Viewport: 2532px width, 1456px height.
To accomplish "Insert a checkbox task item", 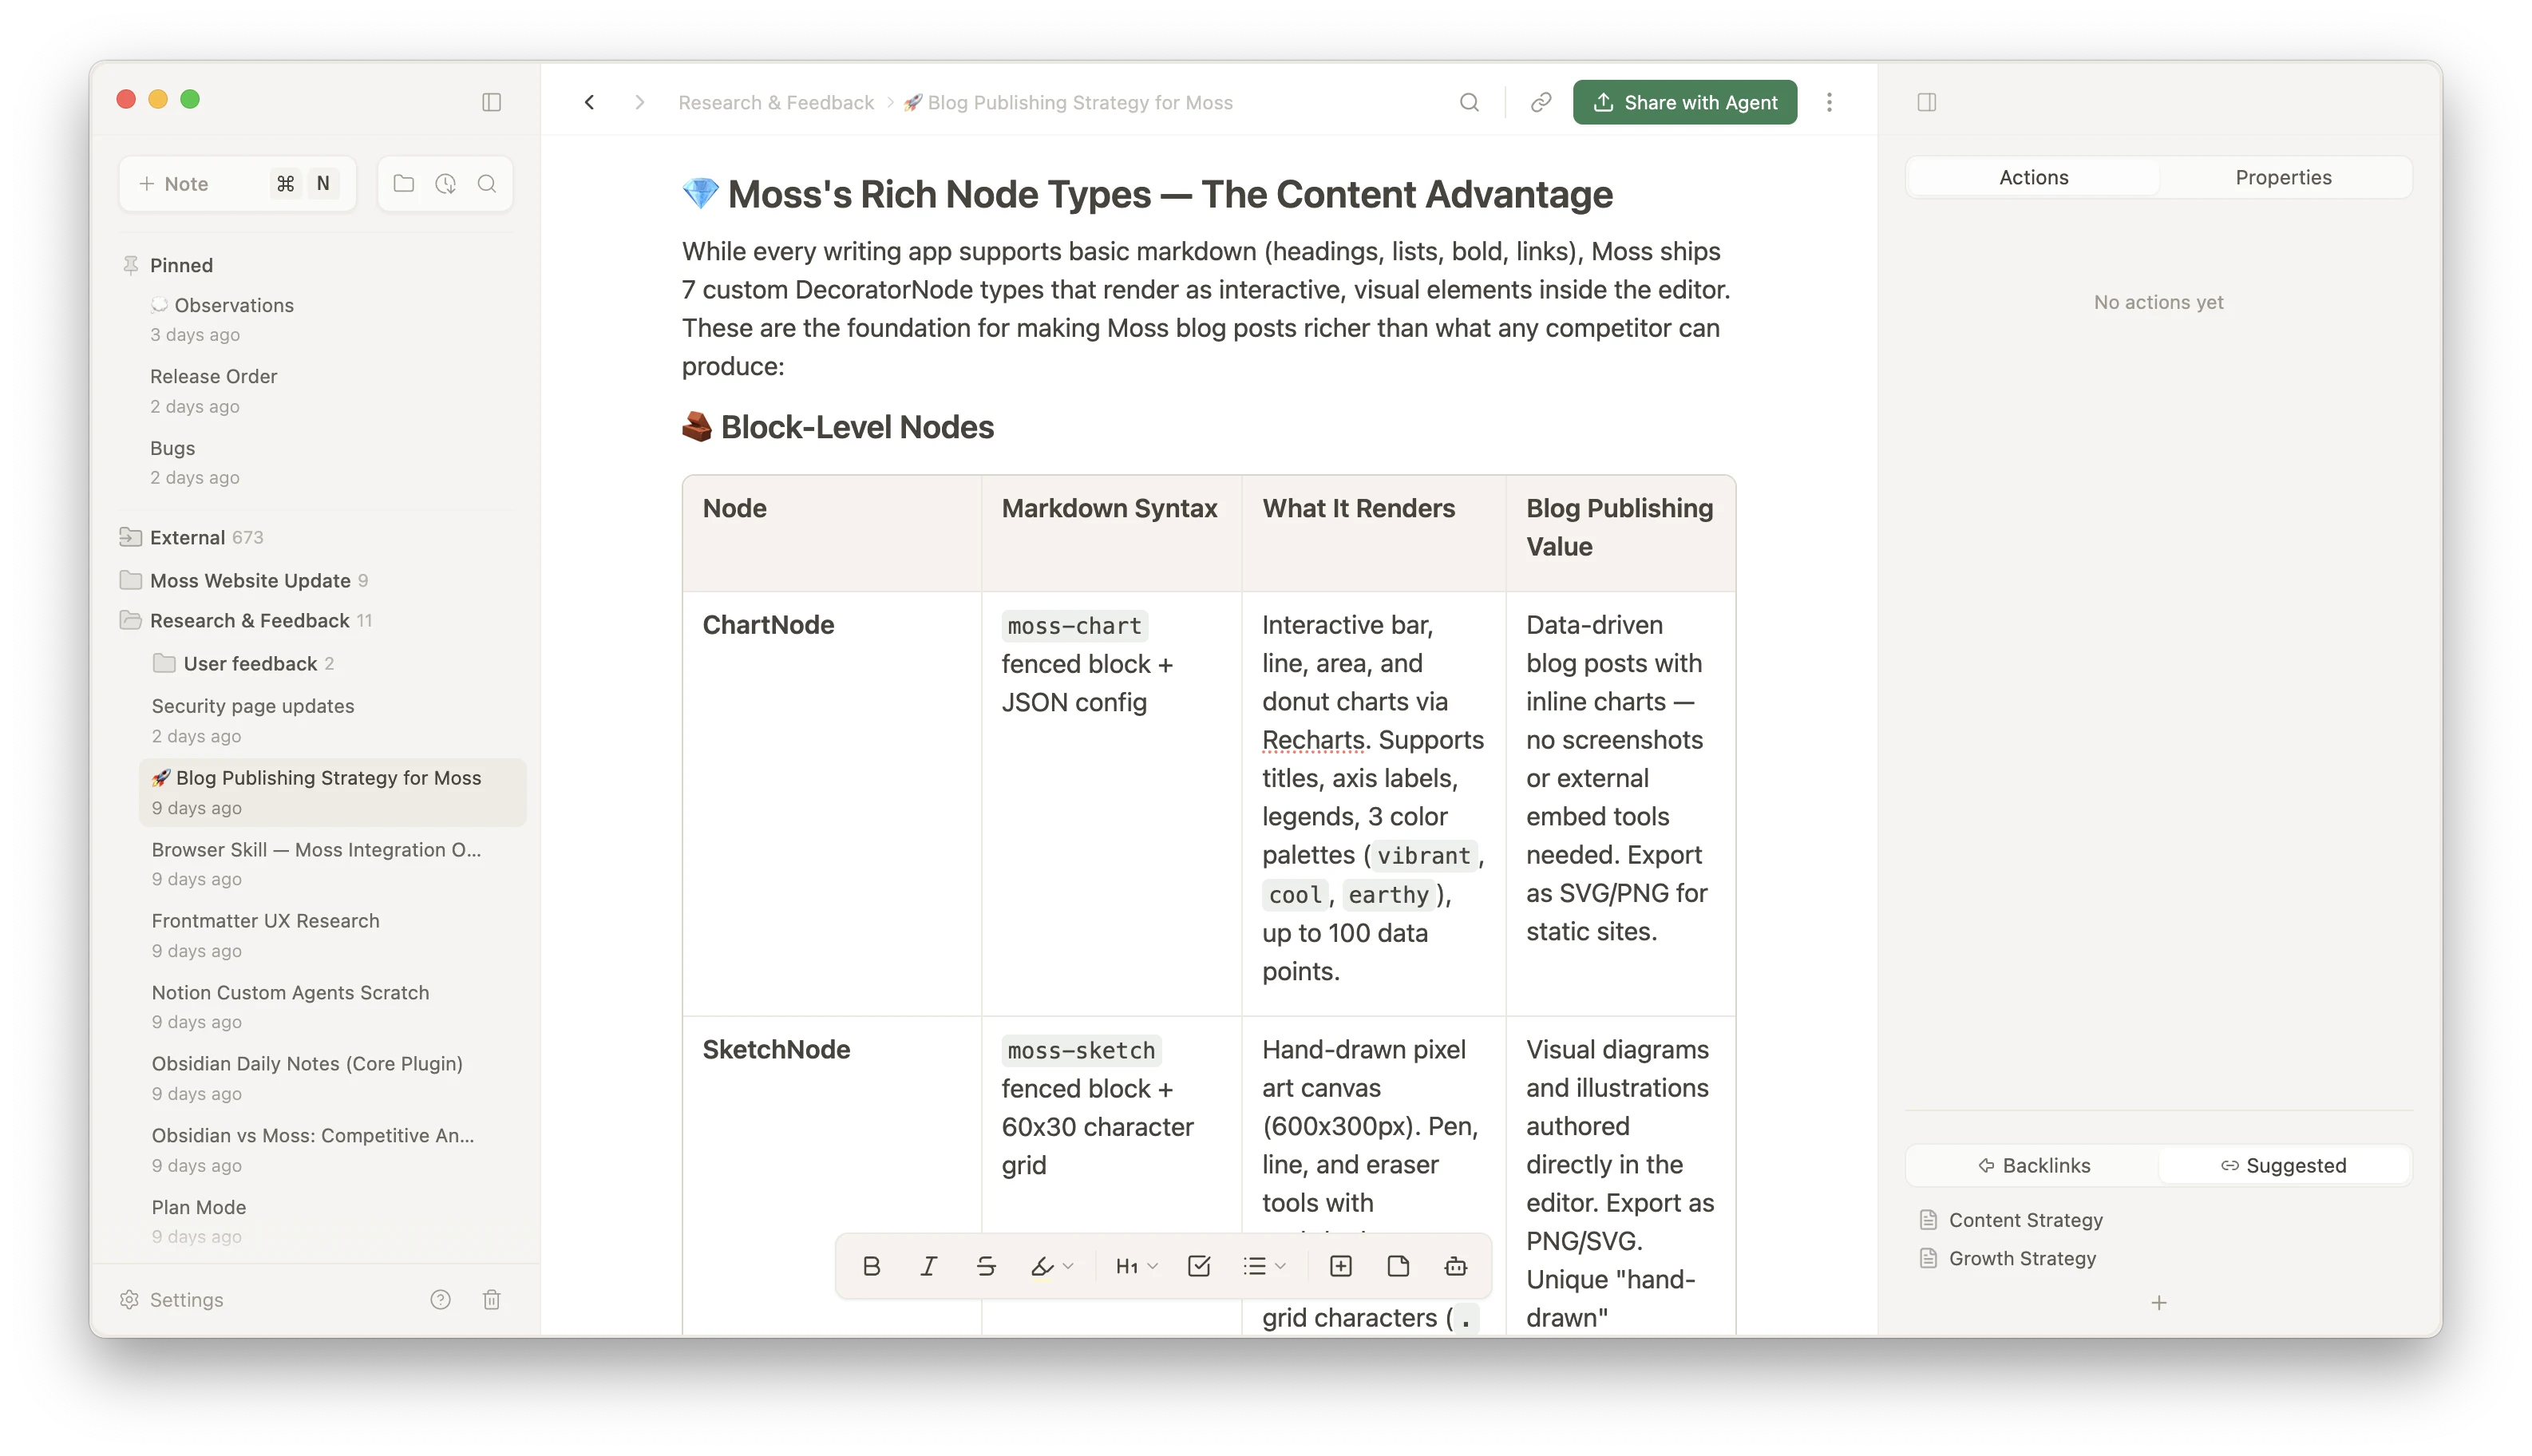I will tap(1199, 1266).
